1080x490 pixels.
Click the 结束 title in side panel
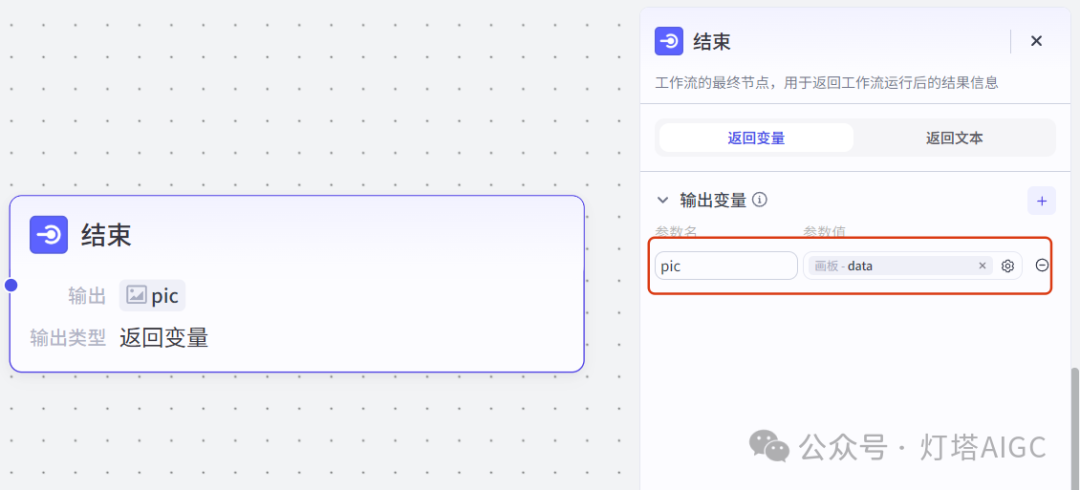click(712, 42)
